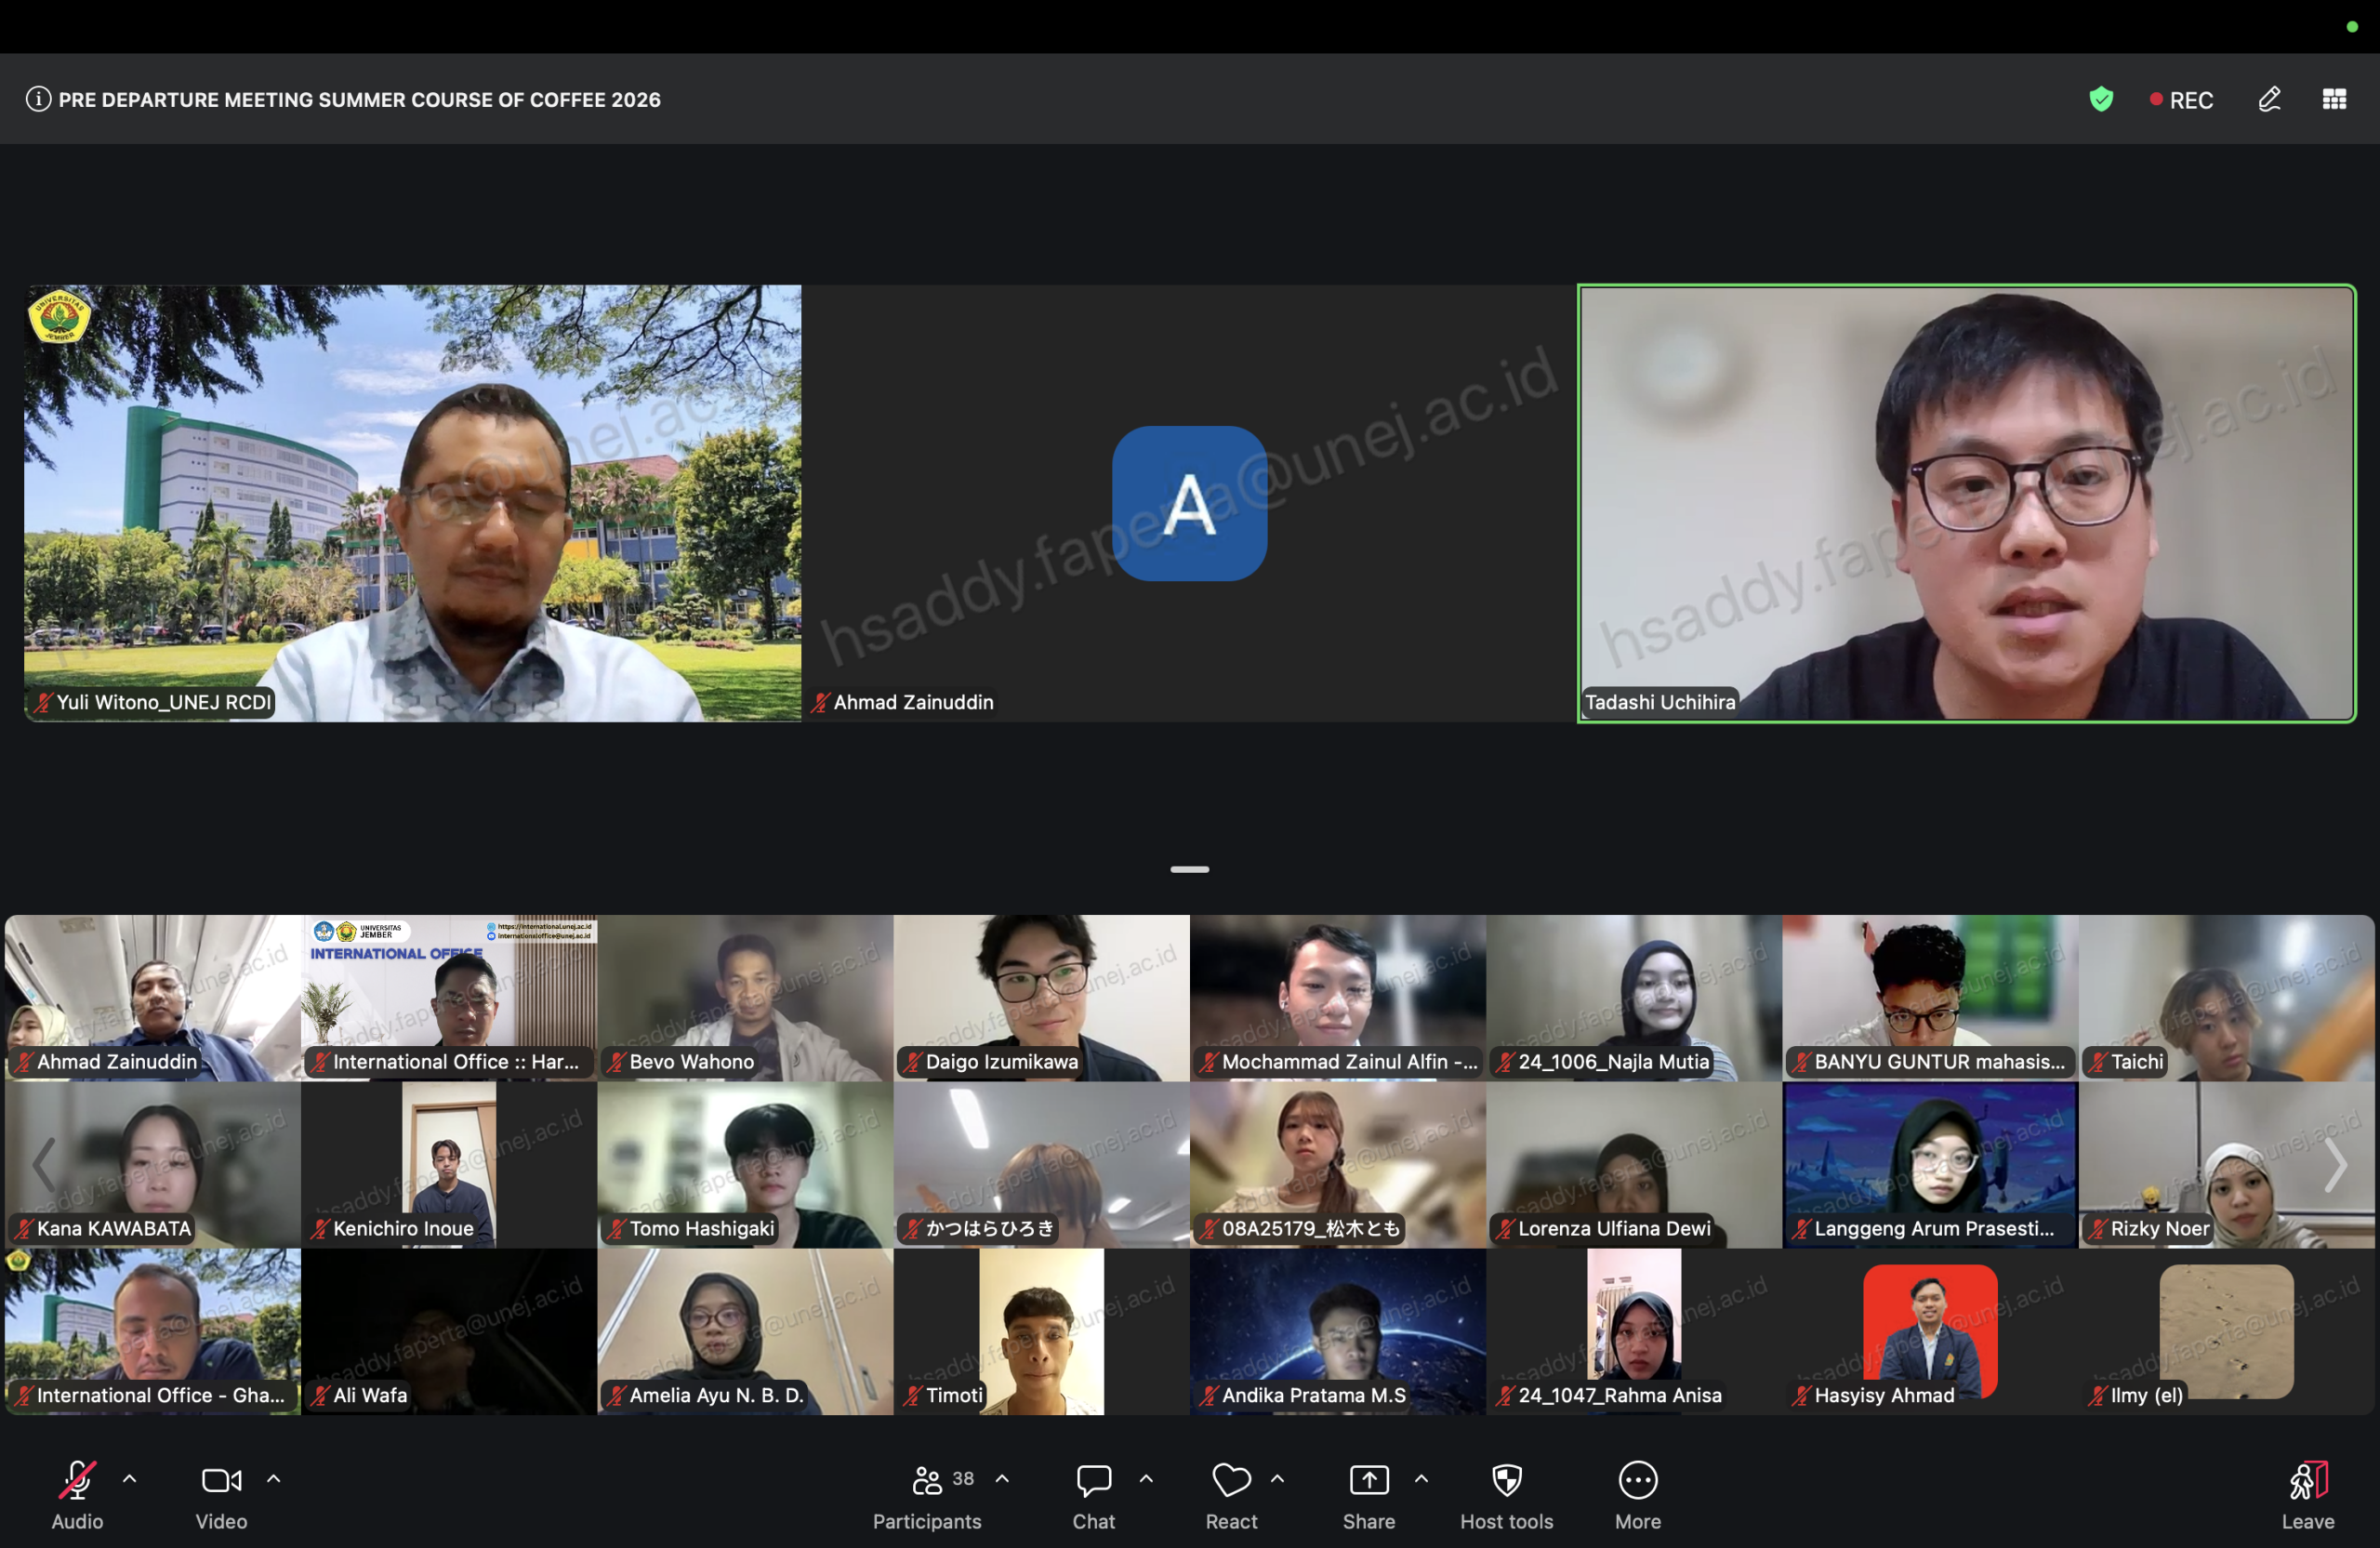Select かつはらひろき's video thumbnail
The height and width of the screenshot is (1548, 2380).
click(1042, 1165)
